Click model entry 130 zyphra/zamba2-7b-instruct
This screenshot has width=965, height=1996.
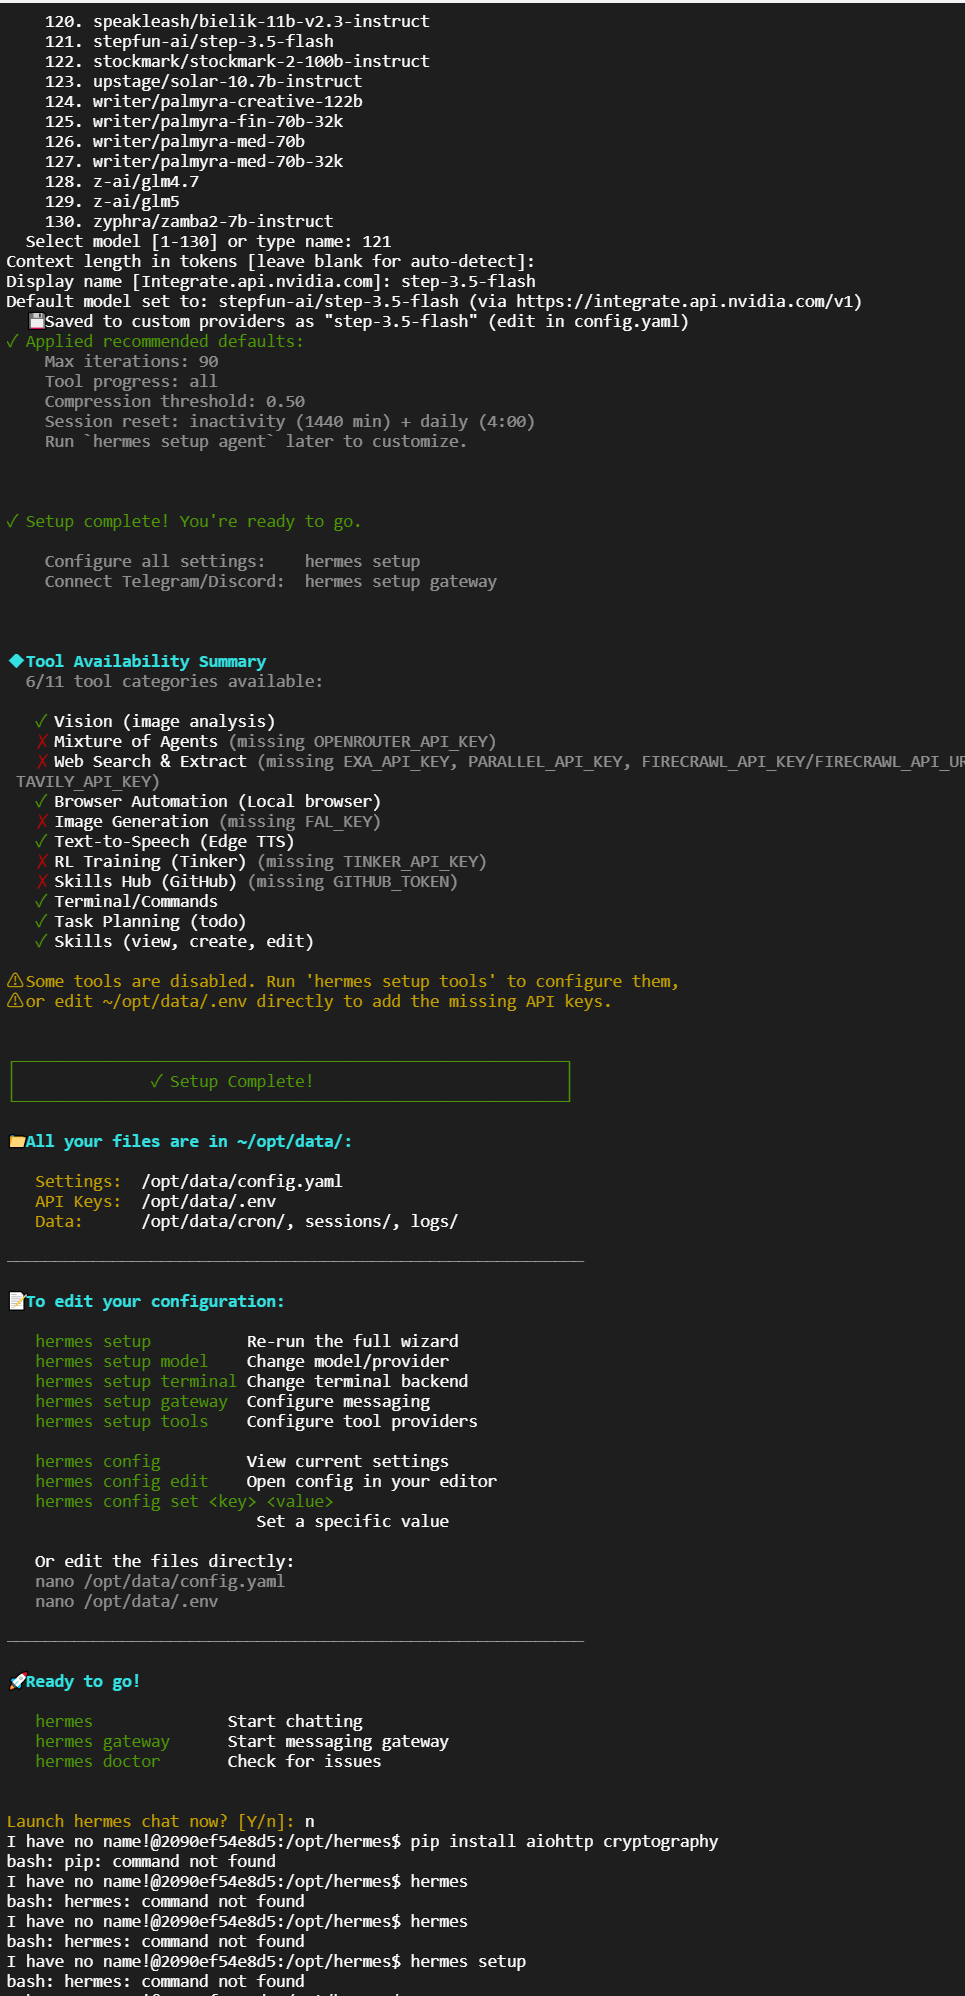point(212,221)
